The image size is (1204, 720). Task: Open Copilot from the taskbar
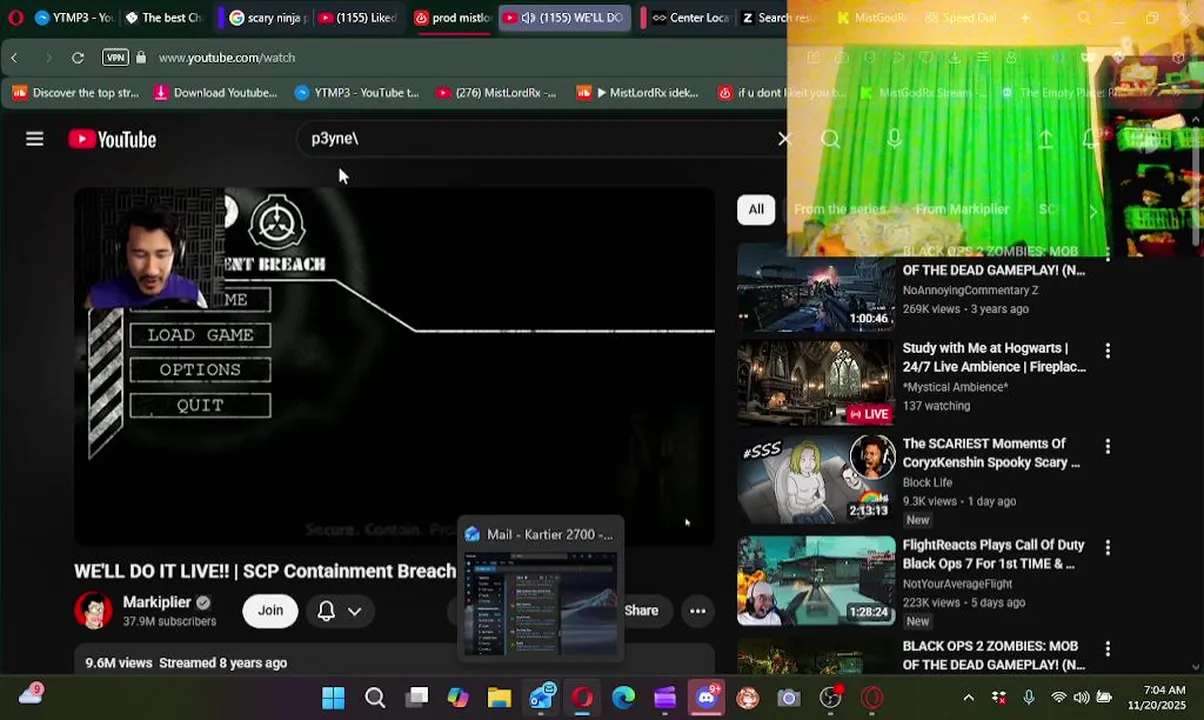458,698
